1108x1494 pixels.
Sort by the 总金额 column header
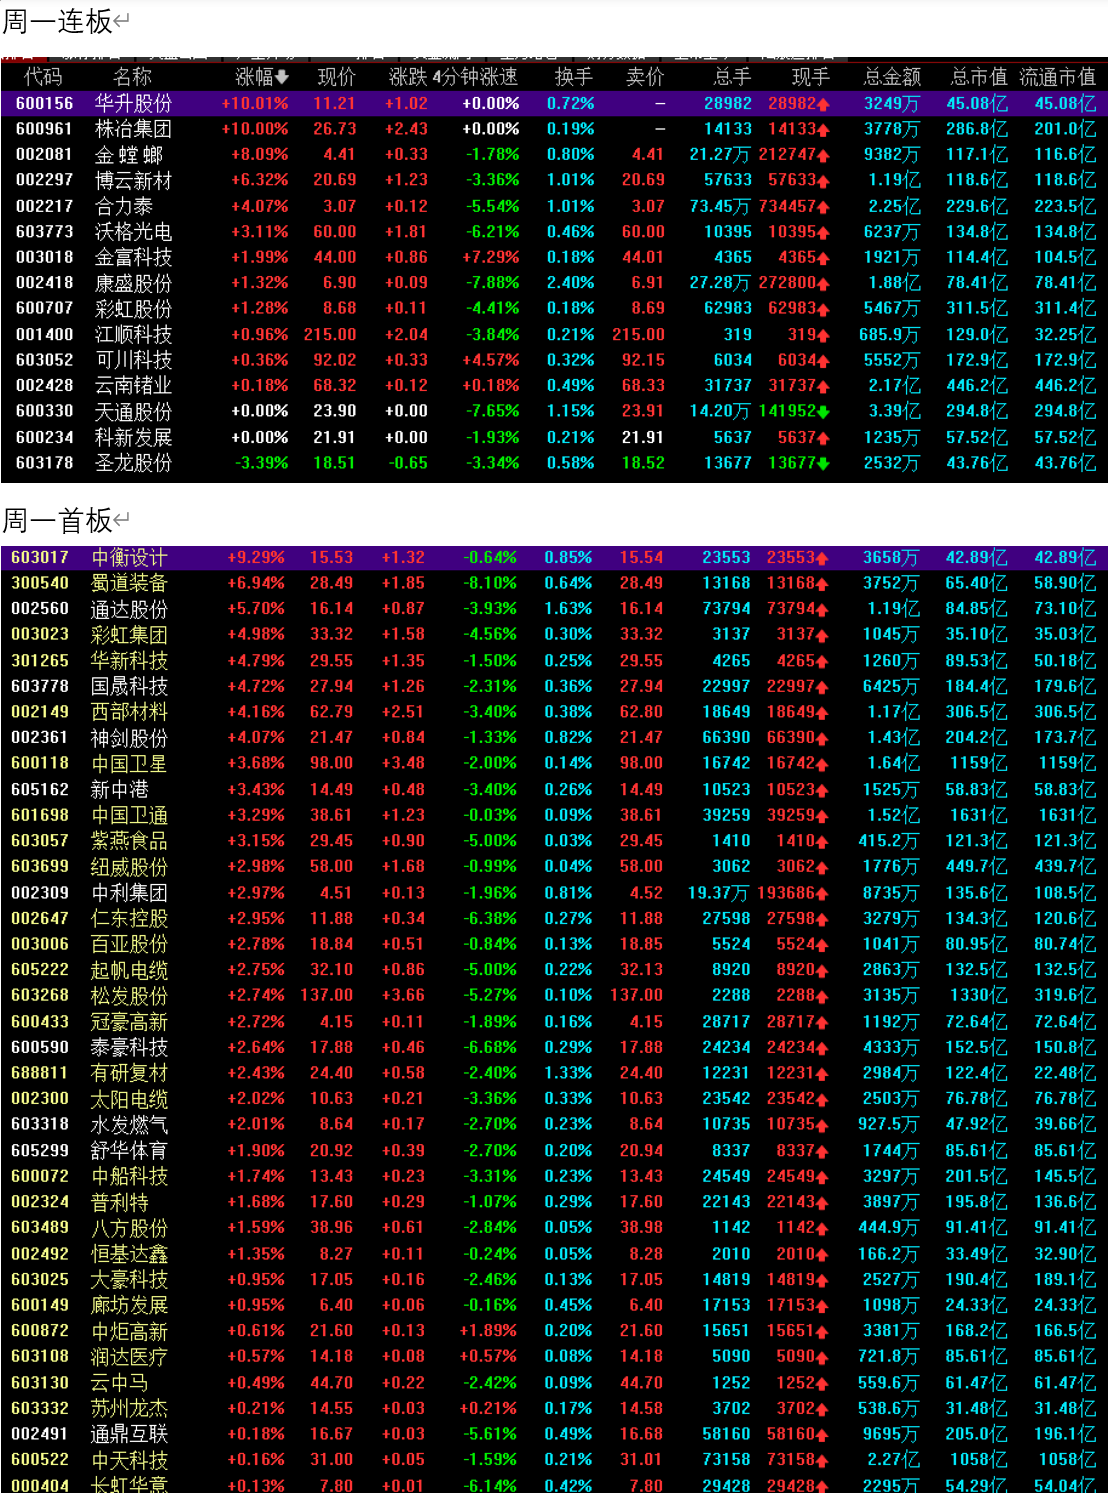point(892,77)
